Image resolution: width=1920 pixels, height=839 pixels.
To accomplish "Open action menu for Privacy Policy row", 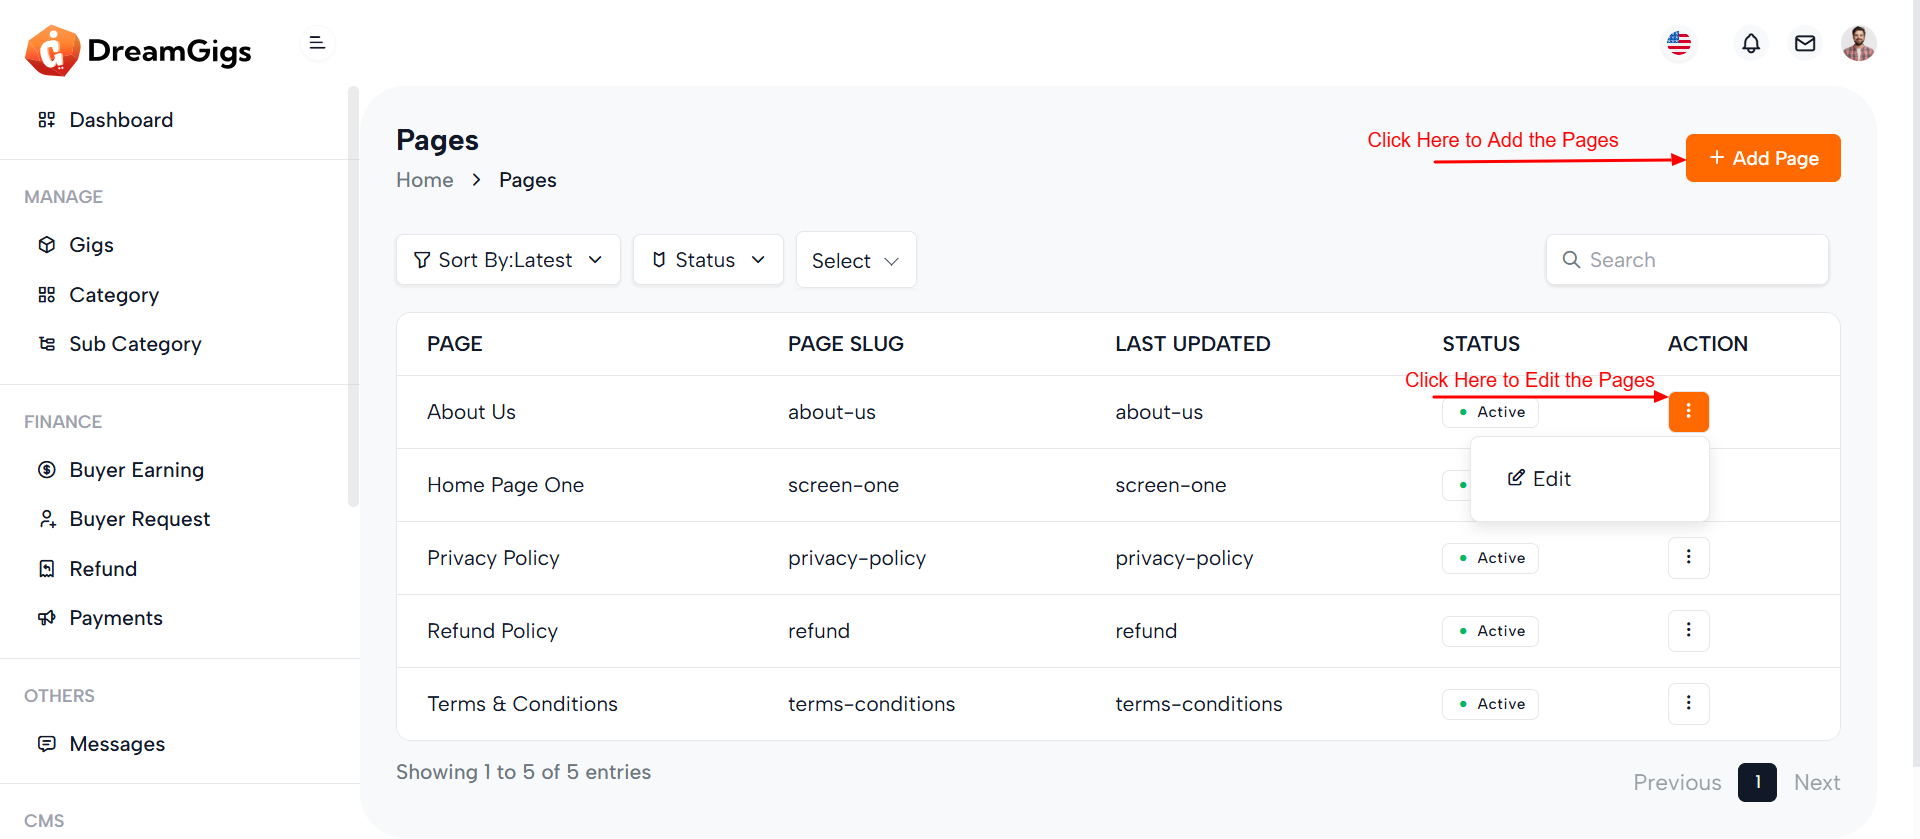I will 1688,558.
